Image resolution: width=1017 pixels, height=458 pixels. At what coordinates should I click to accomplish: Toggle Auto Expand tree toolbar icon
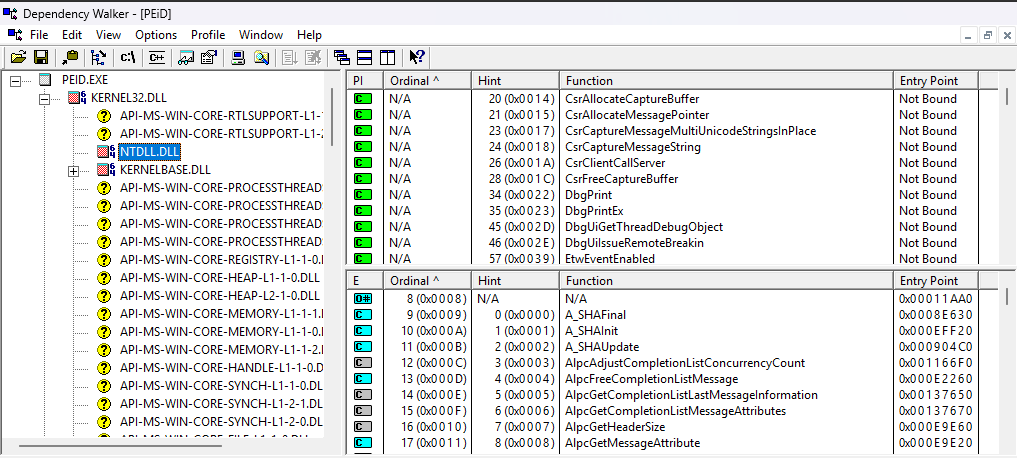coord(97,58)
